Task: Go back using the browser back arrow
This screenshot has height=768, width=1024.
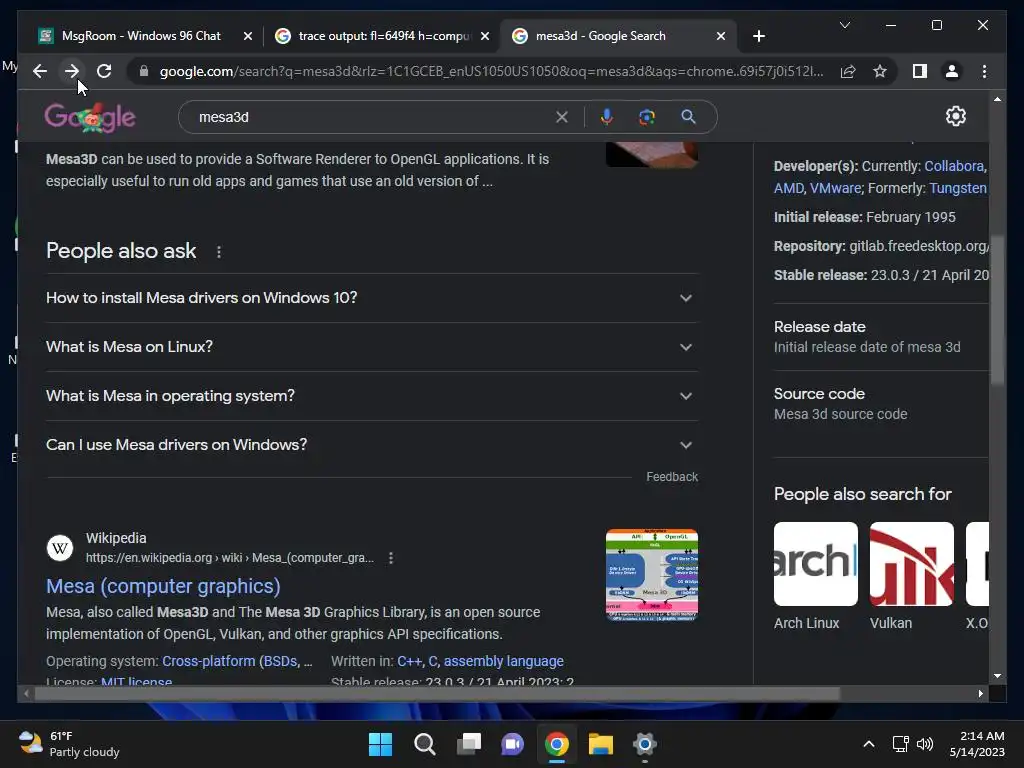Action: [40, 71]
